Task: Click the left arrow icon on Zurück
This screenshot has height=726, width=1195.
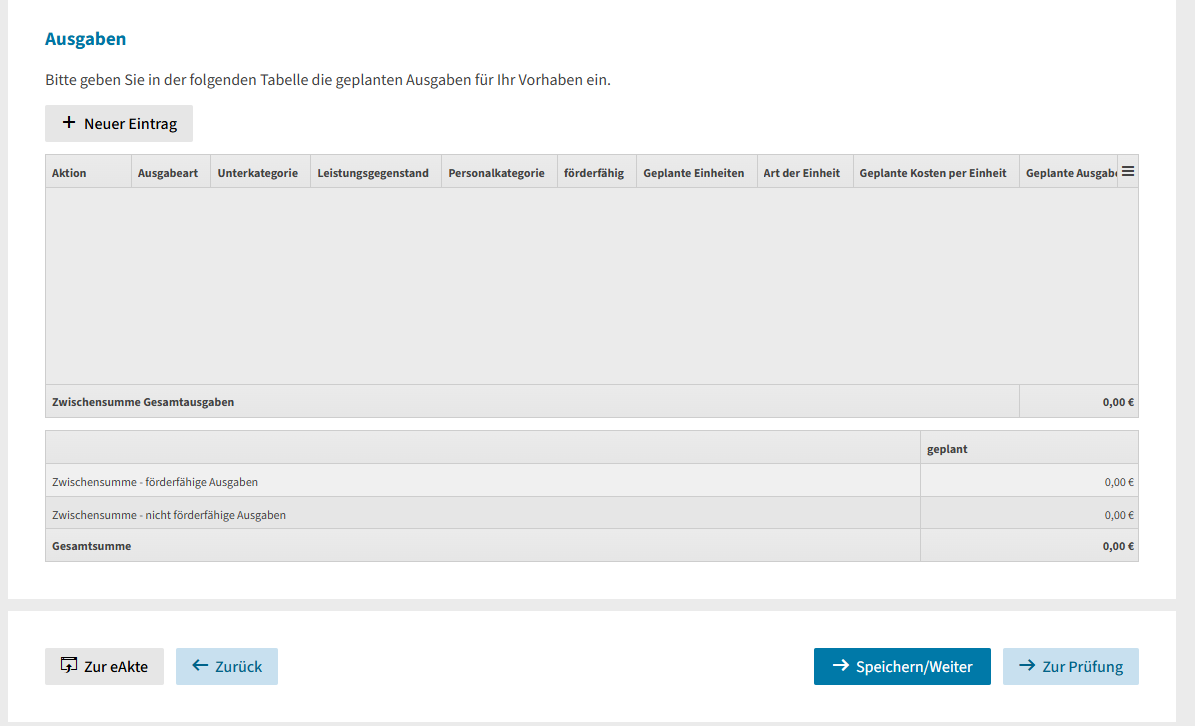Action: [200, 666]
